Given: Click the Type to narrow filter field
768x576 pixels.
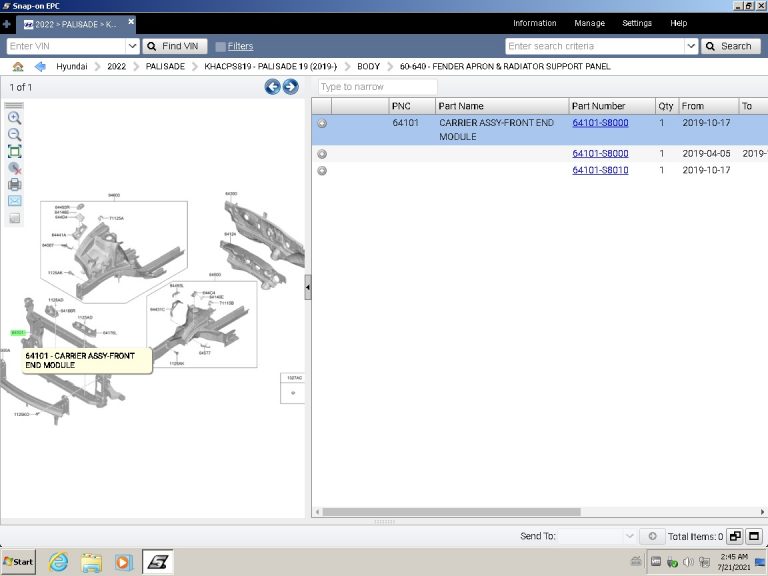Looking at the screenshot, I should tap(377, 87).
